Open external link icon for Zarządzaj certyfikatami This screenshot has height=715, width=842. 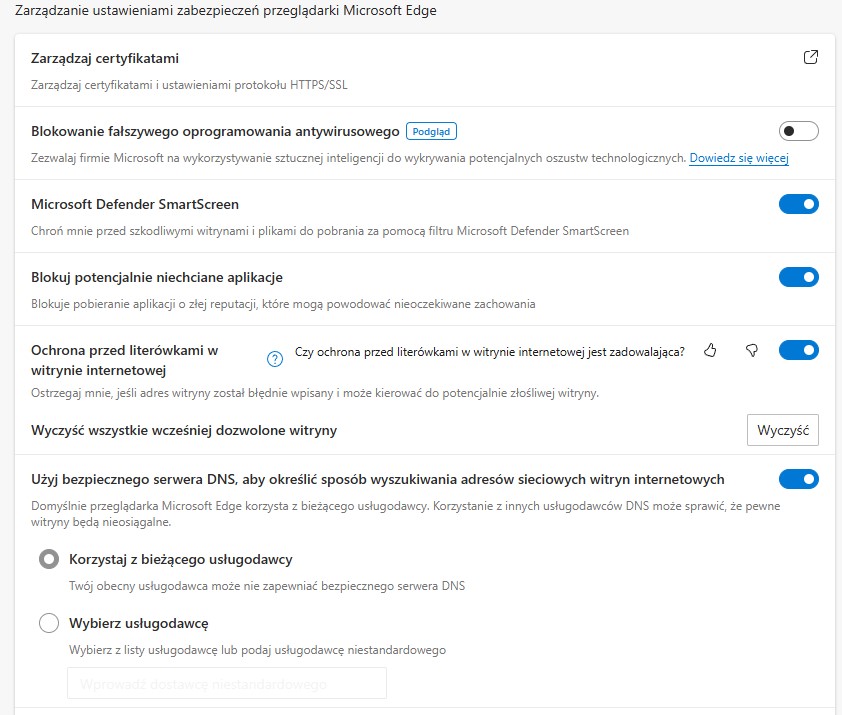coord(811,58)
